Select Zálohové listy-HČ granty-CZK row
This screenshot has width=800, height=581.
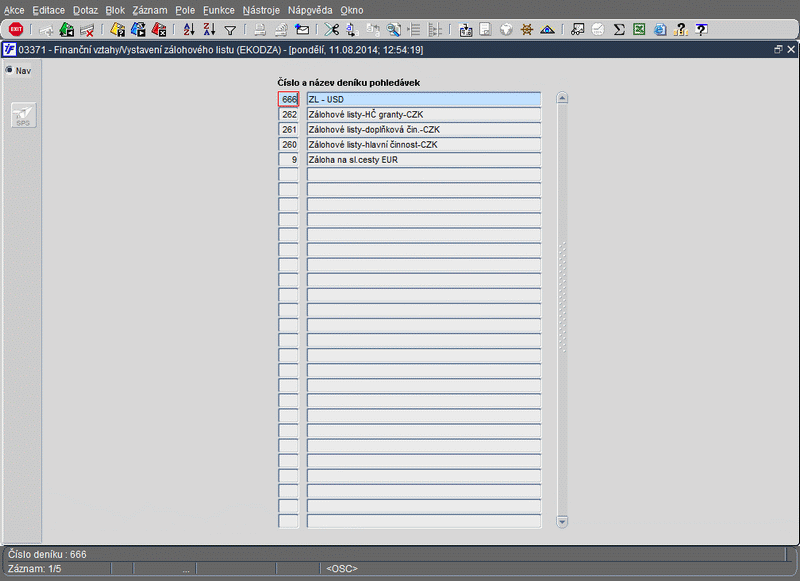click(x=423, y=114)
